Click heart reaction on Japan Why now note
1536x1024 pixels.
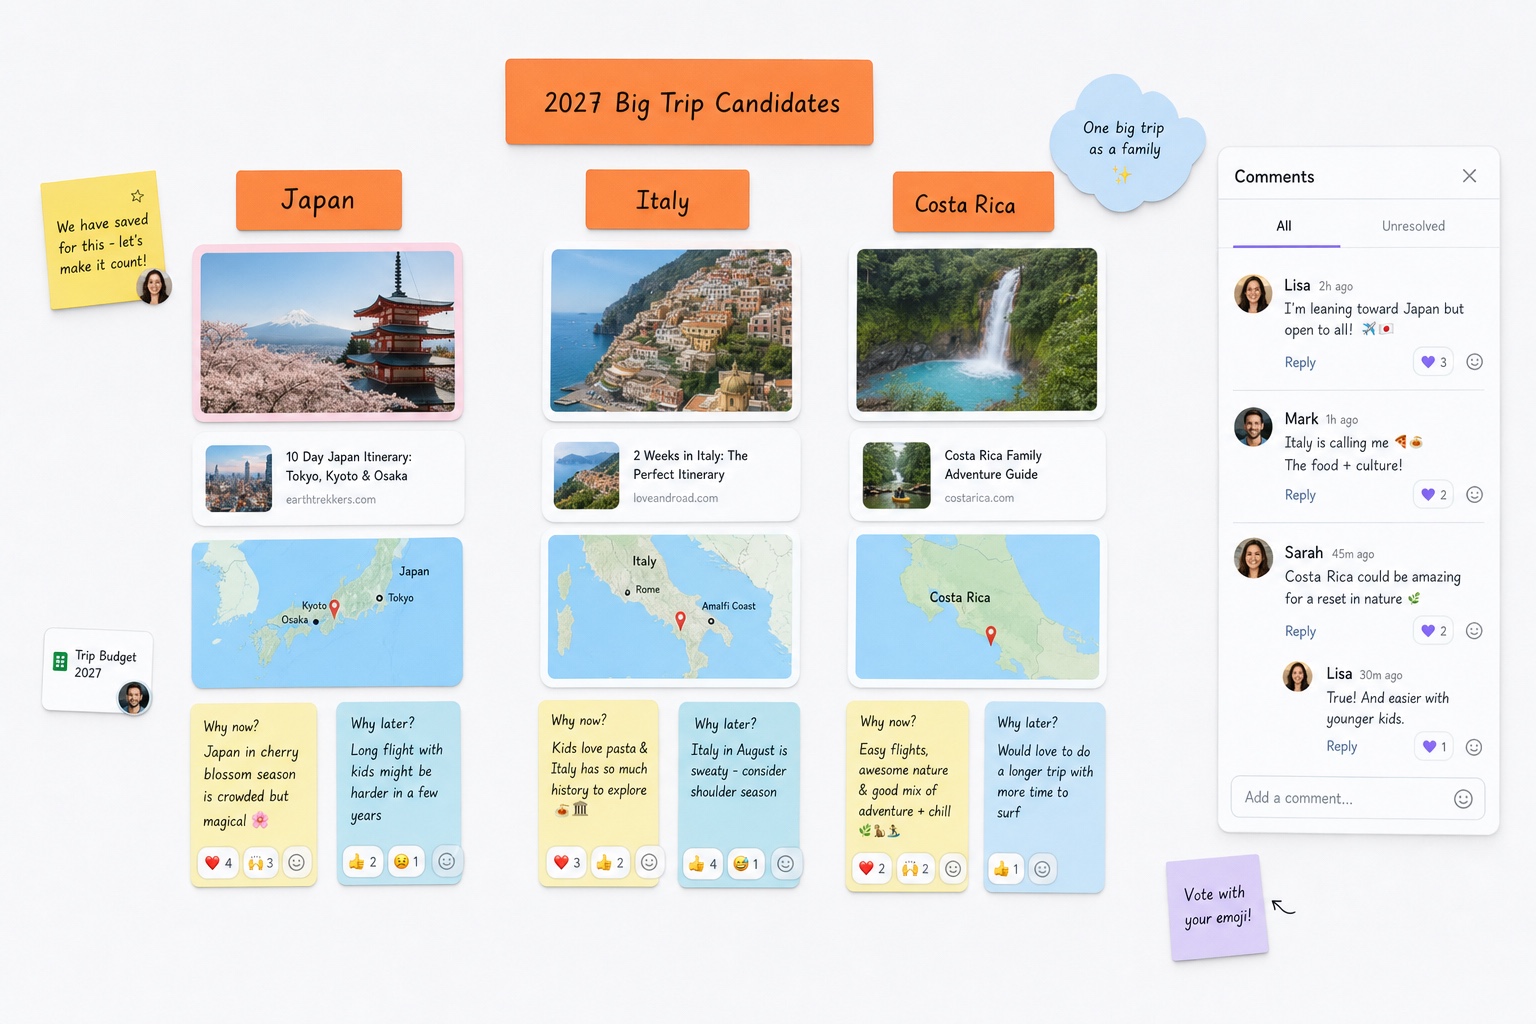218,862
